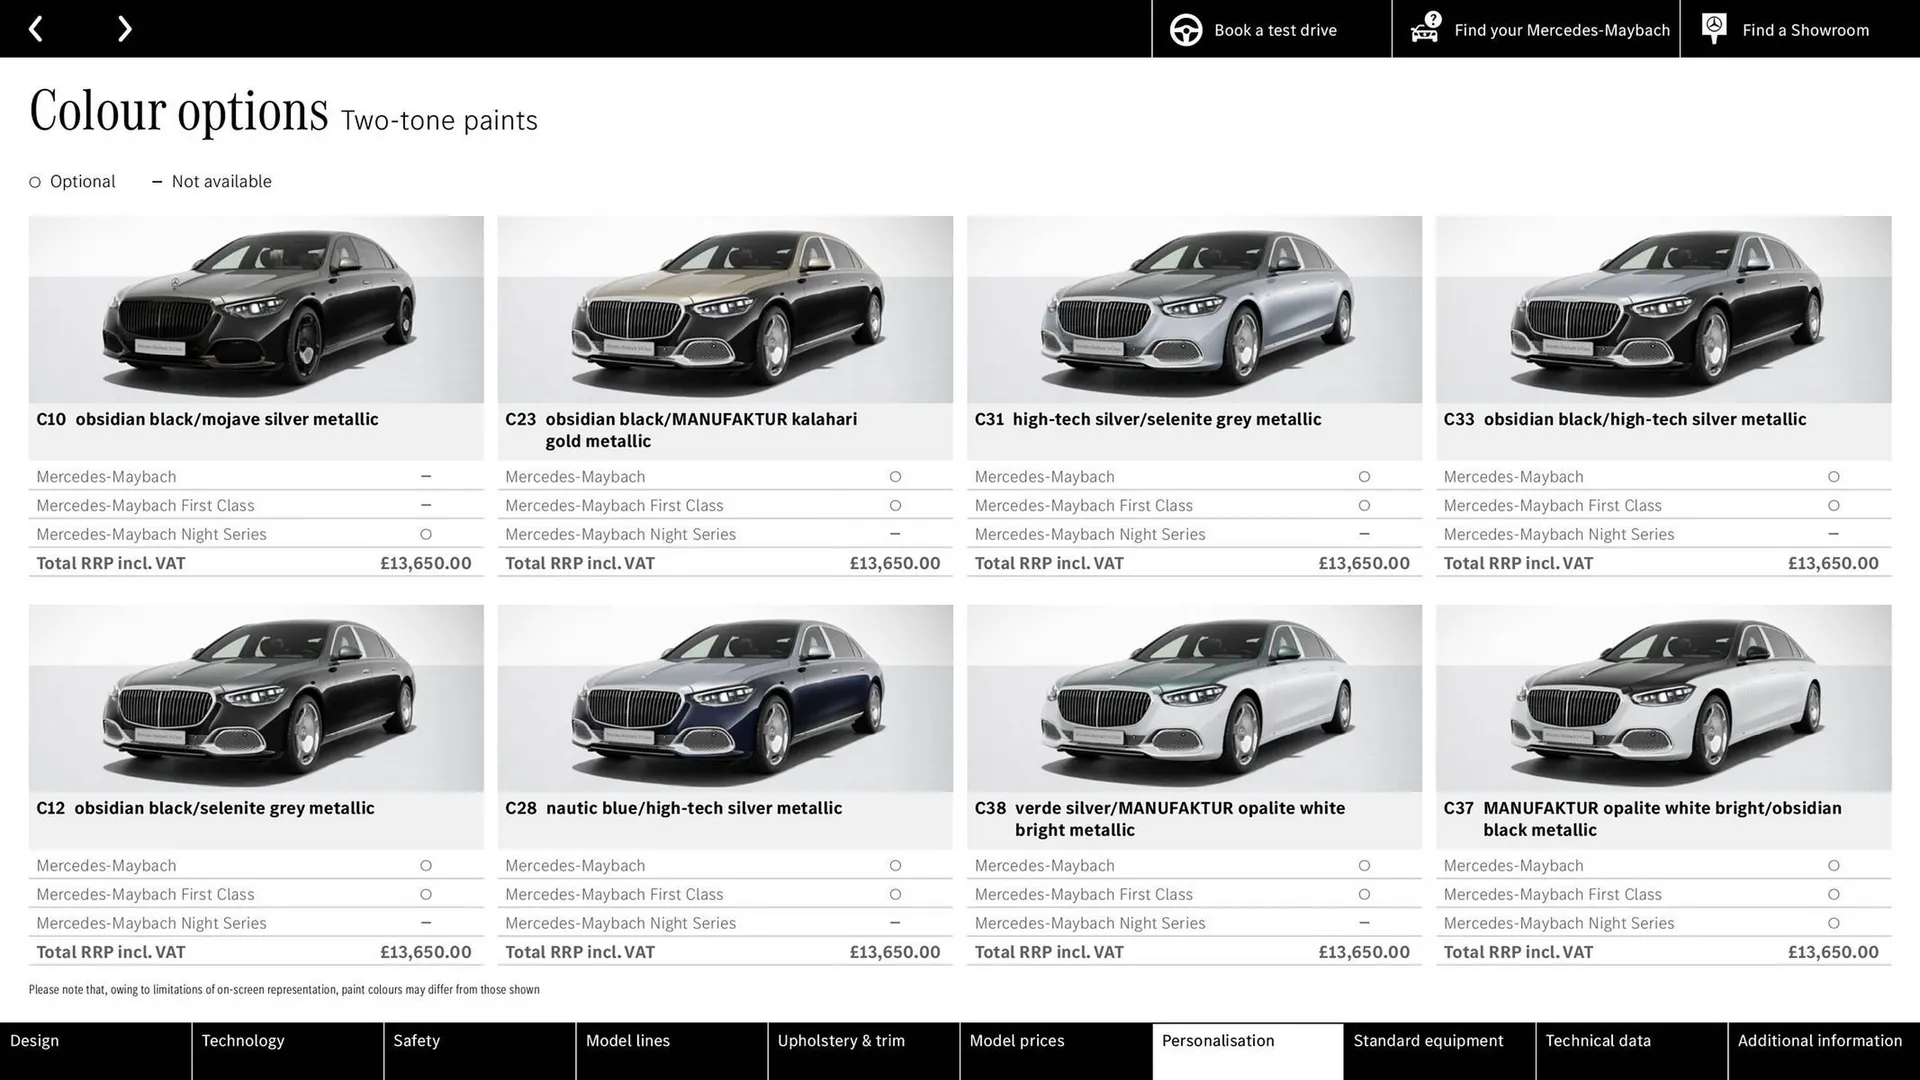Select C37 opalite white/obsidian black car image
Screen dimensions: 1920x1080
1663,698
